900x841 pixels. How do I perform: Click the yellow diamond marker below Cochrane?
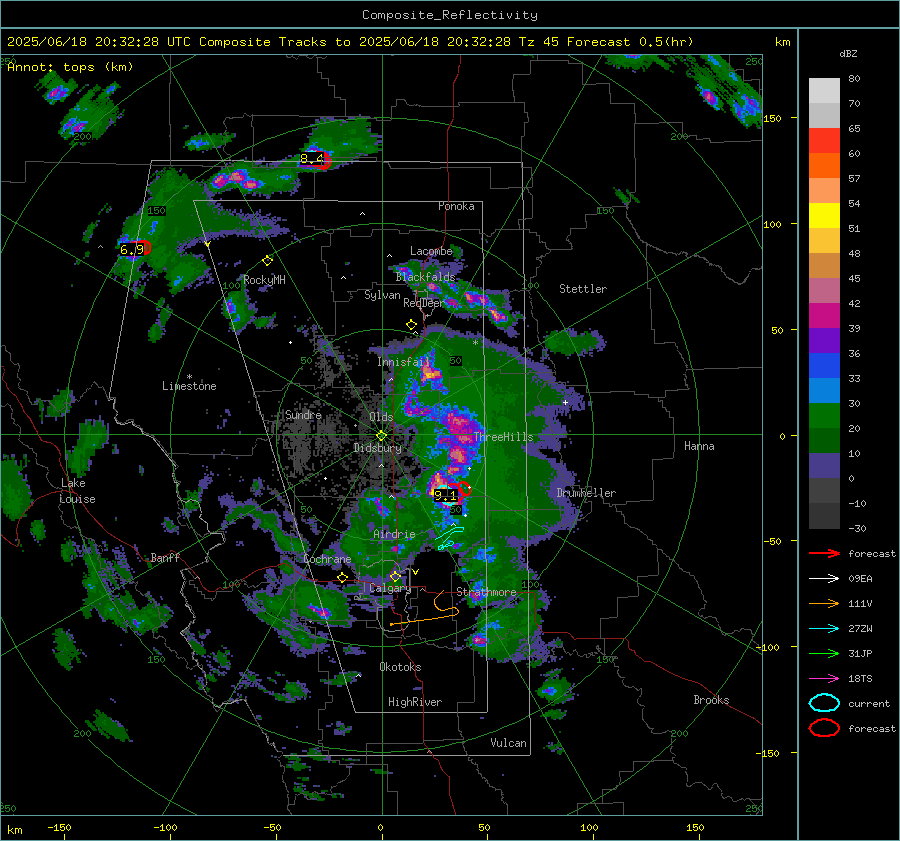pos(343,578)
